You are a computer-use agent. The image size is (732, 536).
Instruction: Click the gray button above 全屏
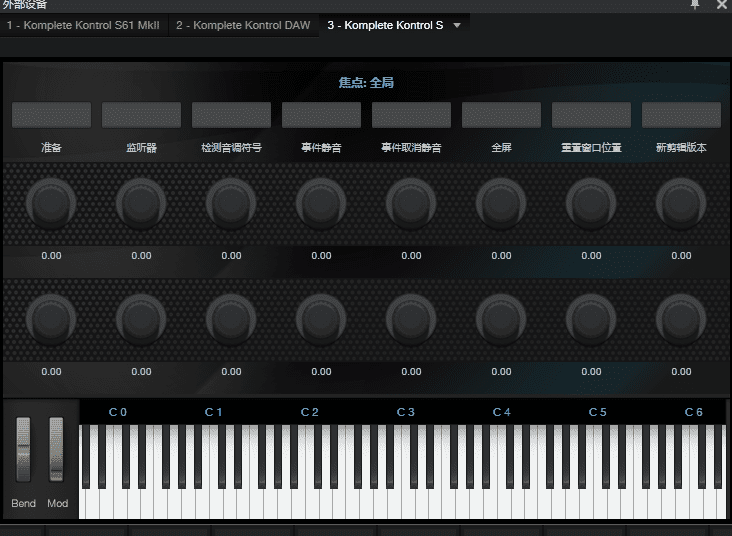tap(501, 115)
